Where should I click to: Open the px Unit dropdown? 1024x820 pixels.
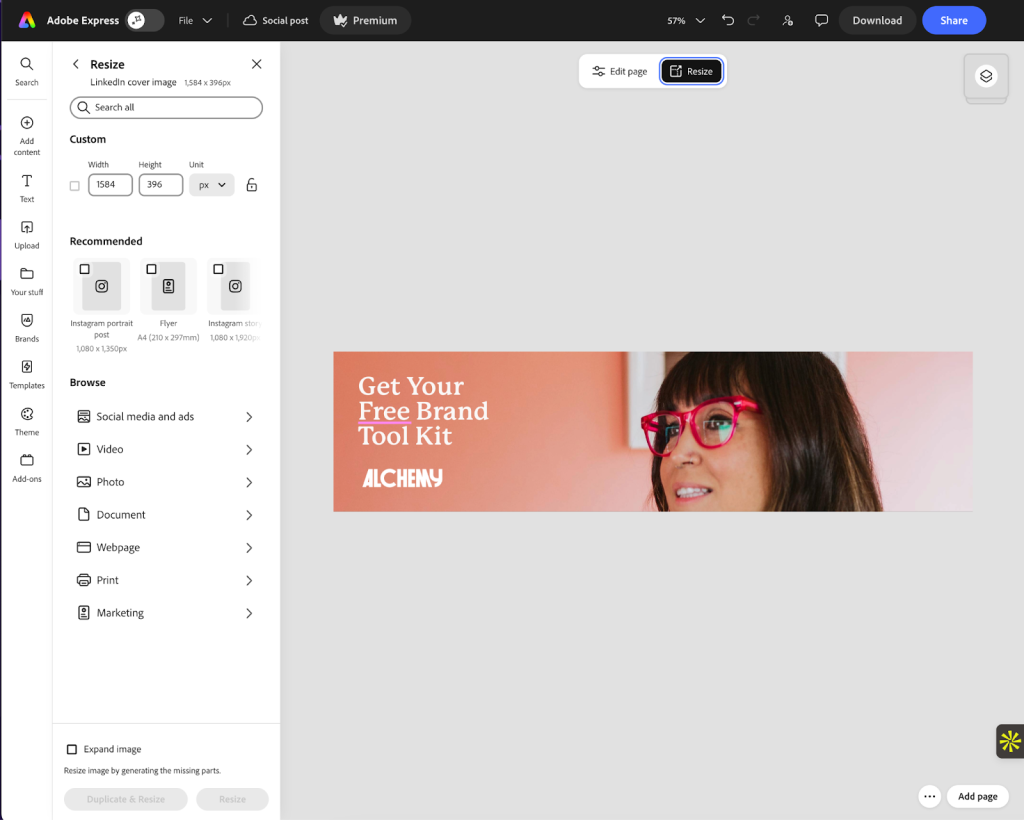pyautogui.click(x=212, y=185)
